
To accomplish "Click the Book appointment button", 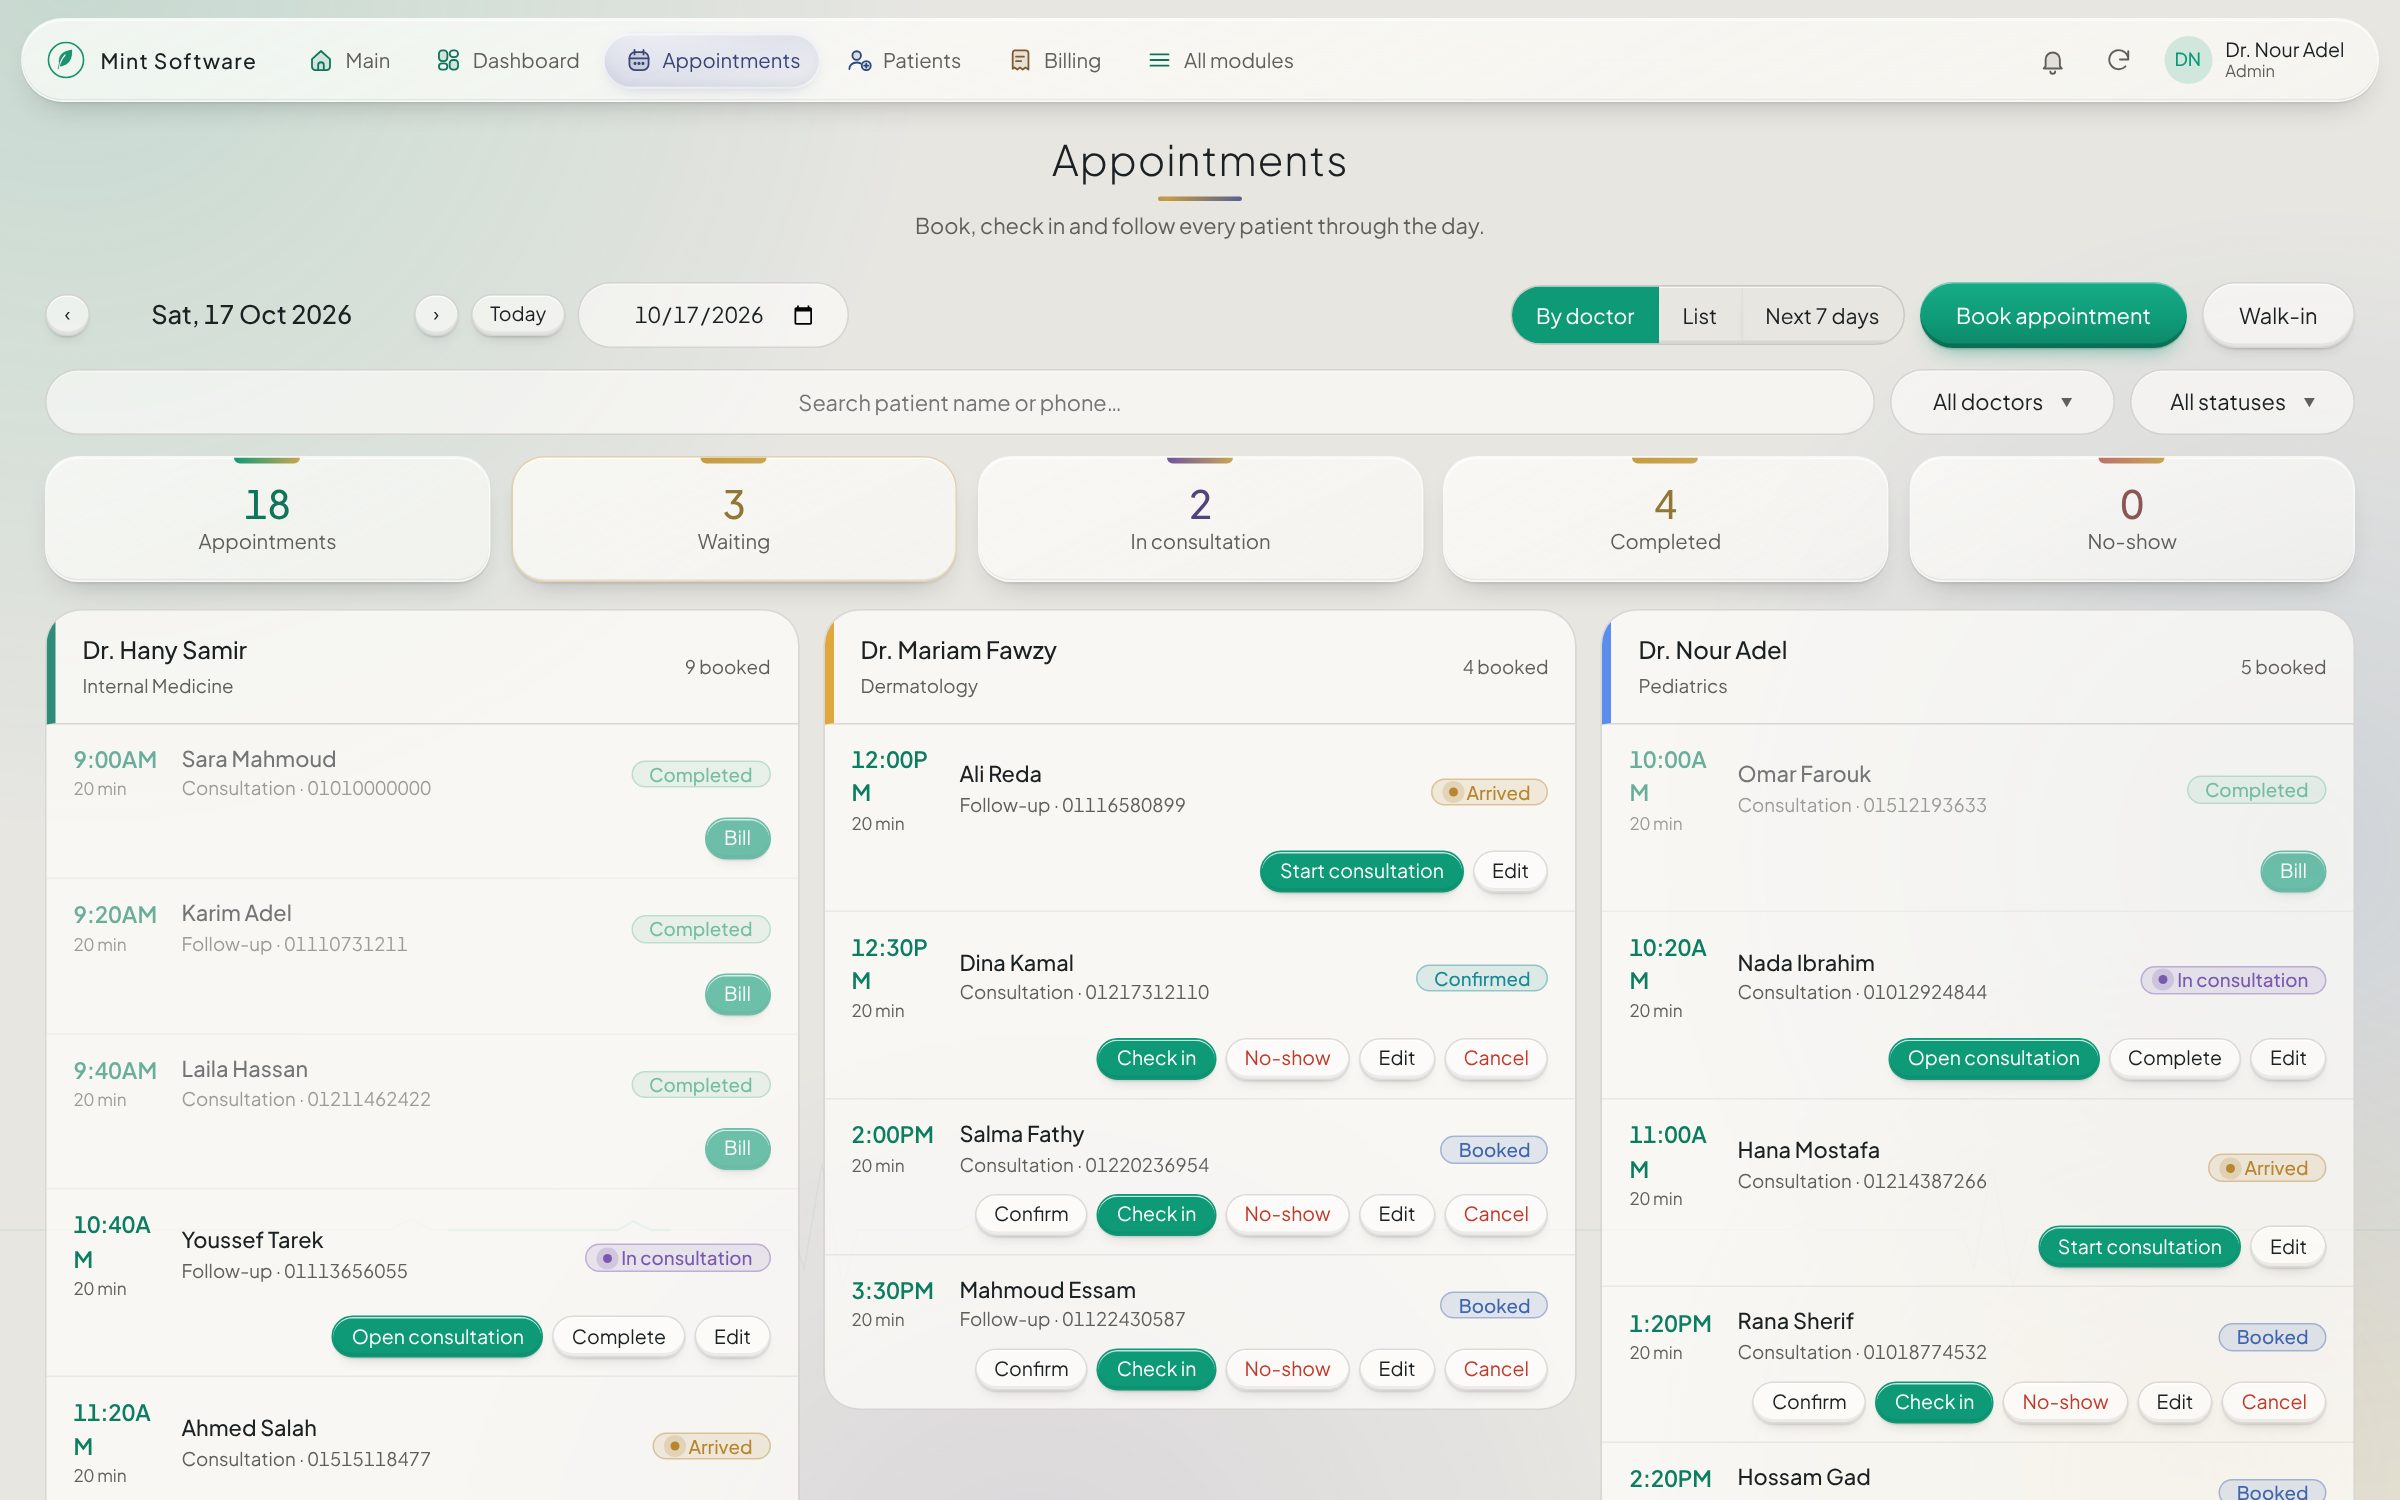I will (x=2052, y=316).
